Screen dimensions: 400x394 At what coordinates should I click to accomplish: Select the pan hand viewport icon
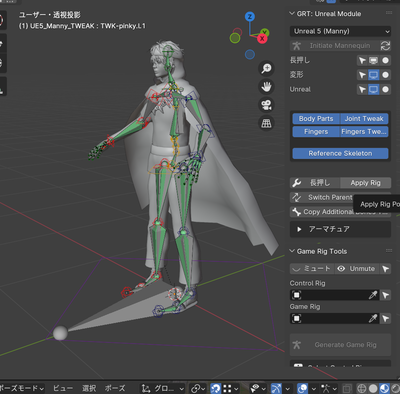point(266,87)
